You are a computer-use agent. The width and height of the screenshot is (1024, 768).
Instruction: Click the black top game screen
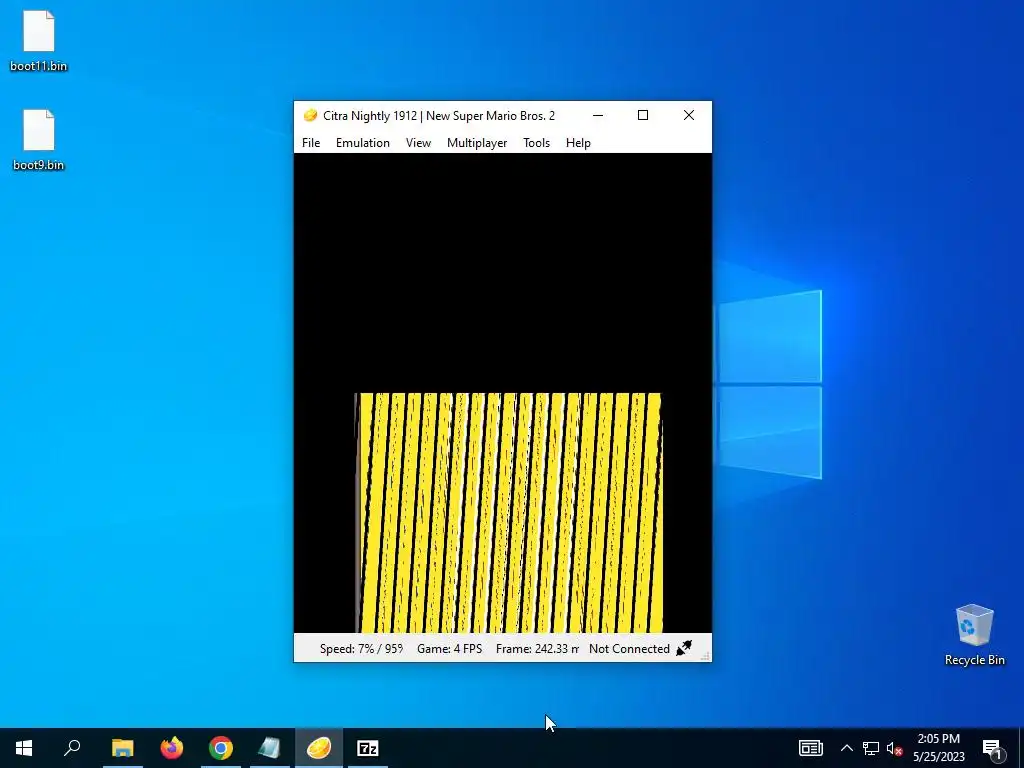[x=503, y=272]
